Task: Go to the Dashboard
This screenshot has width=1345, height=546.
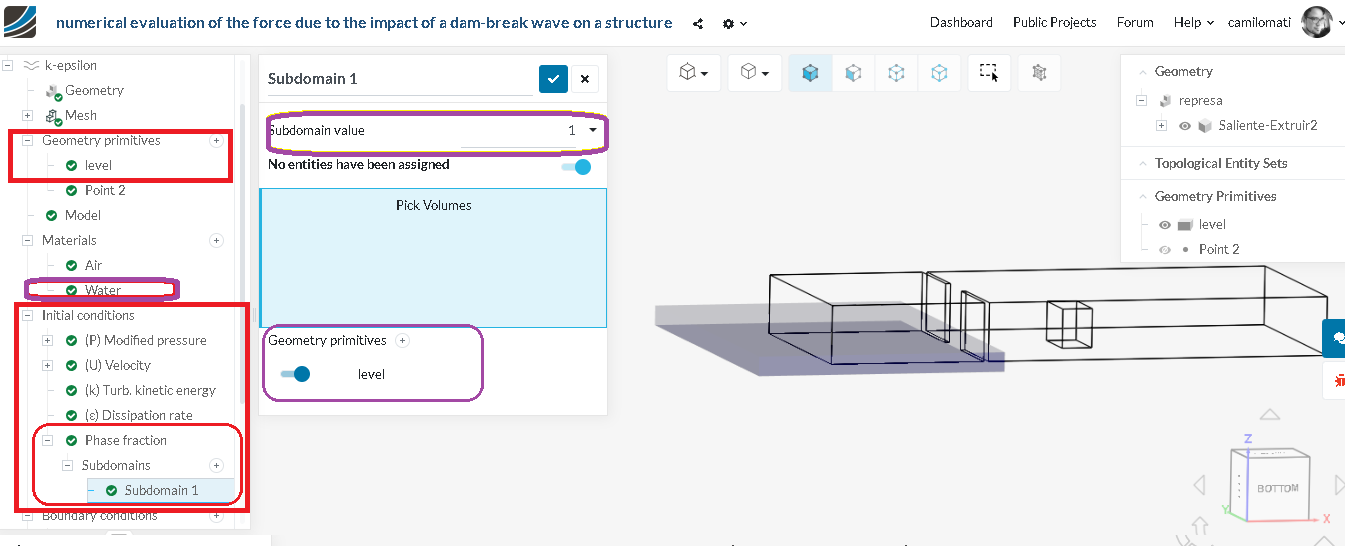Action: pos(961,22)
